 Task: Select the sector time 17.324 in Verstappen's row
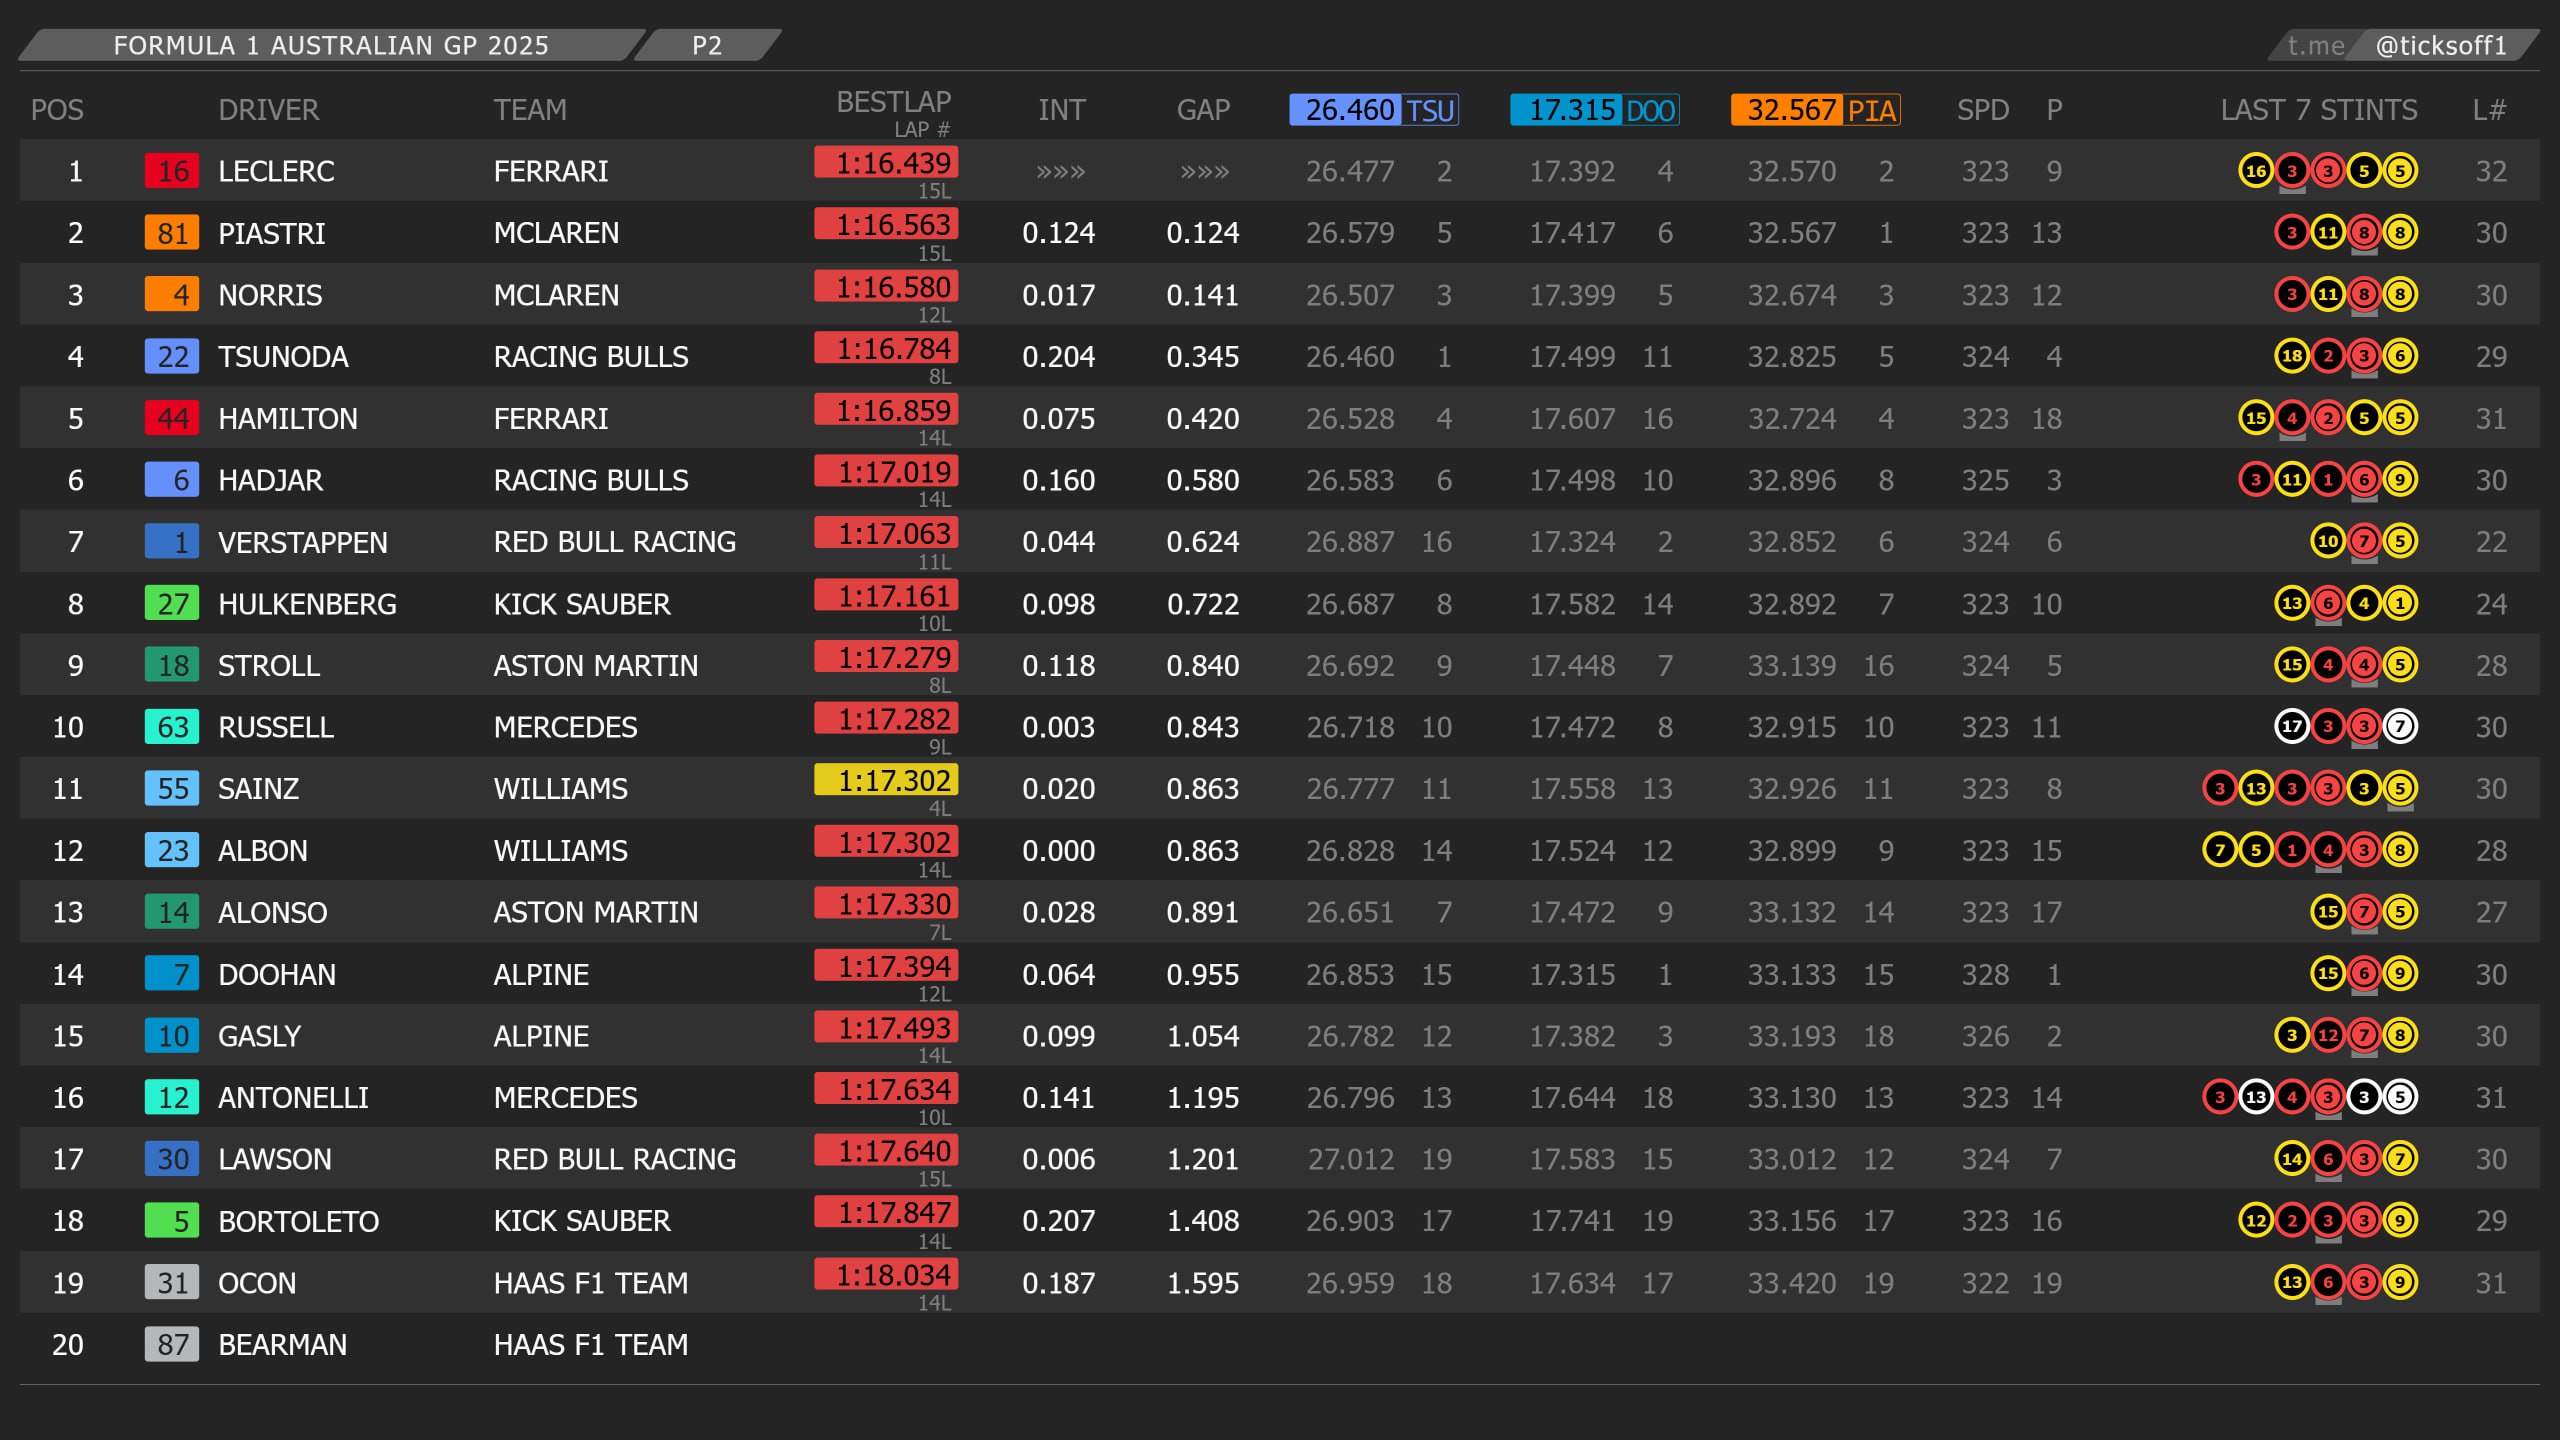point(1572,542)
